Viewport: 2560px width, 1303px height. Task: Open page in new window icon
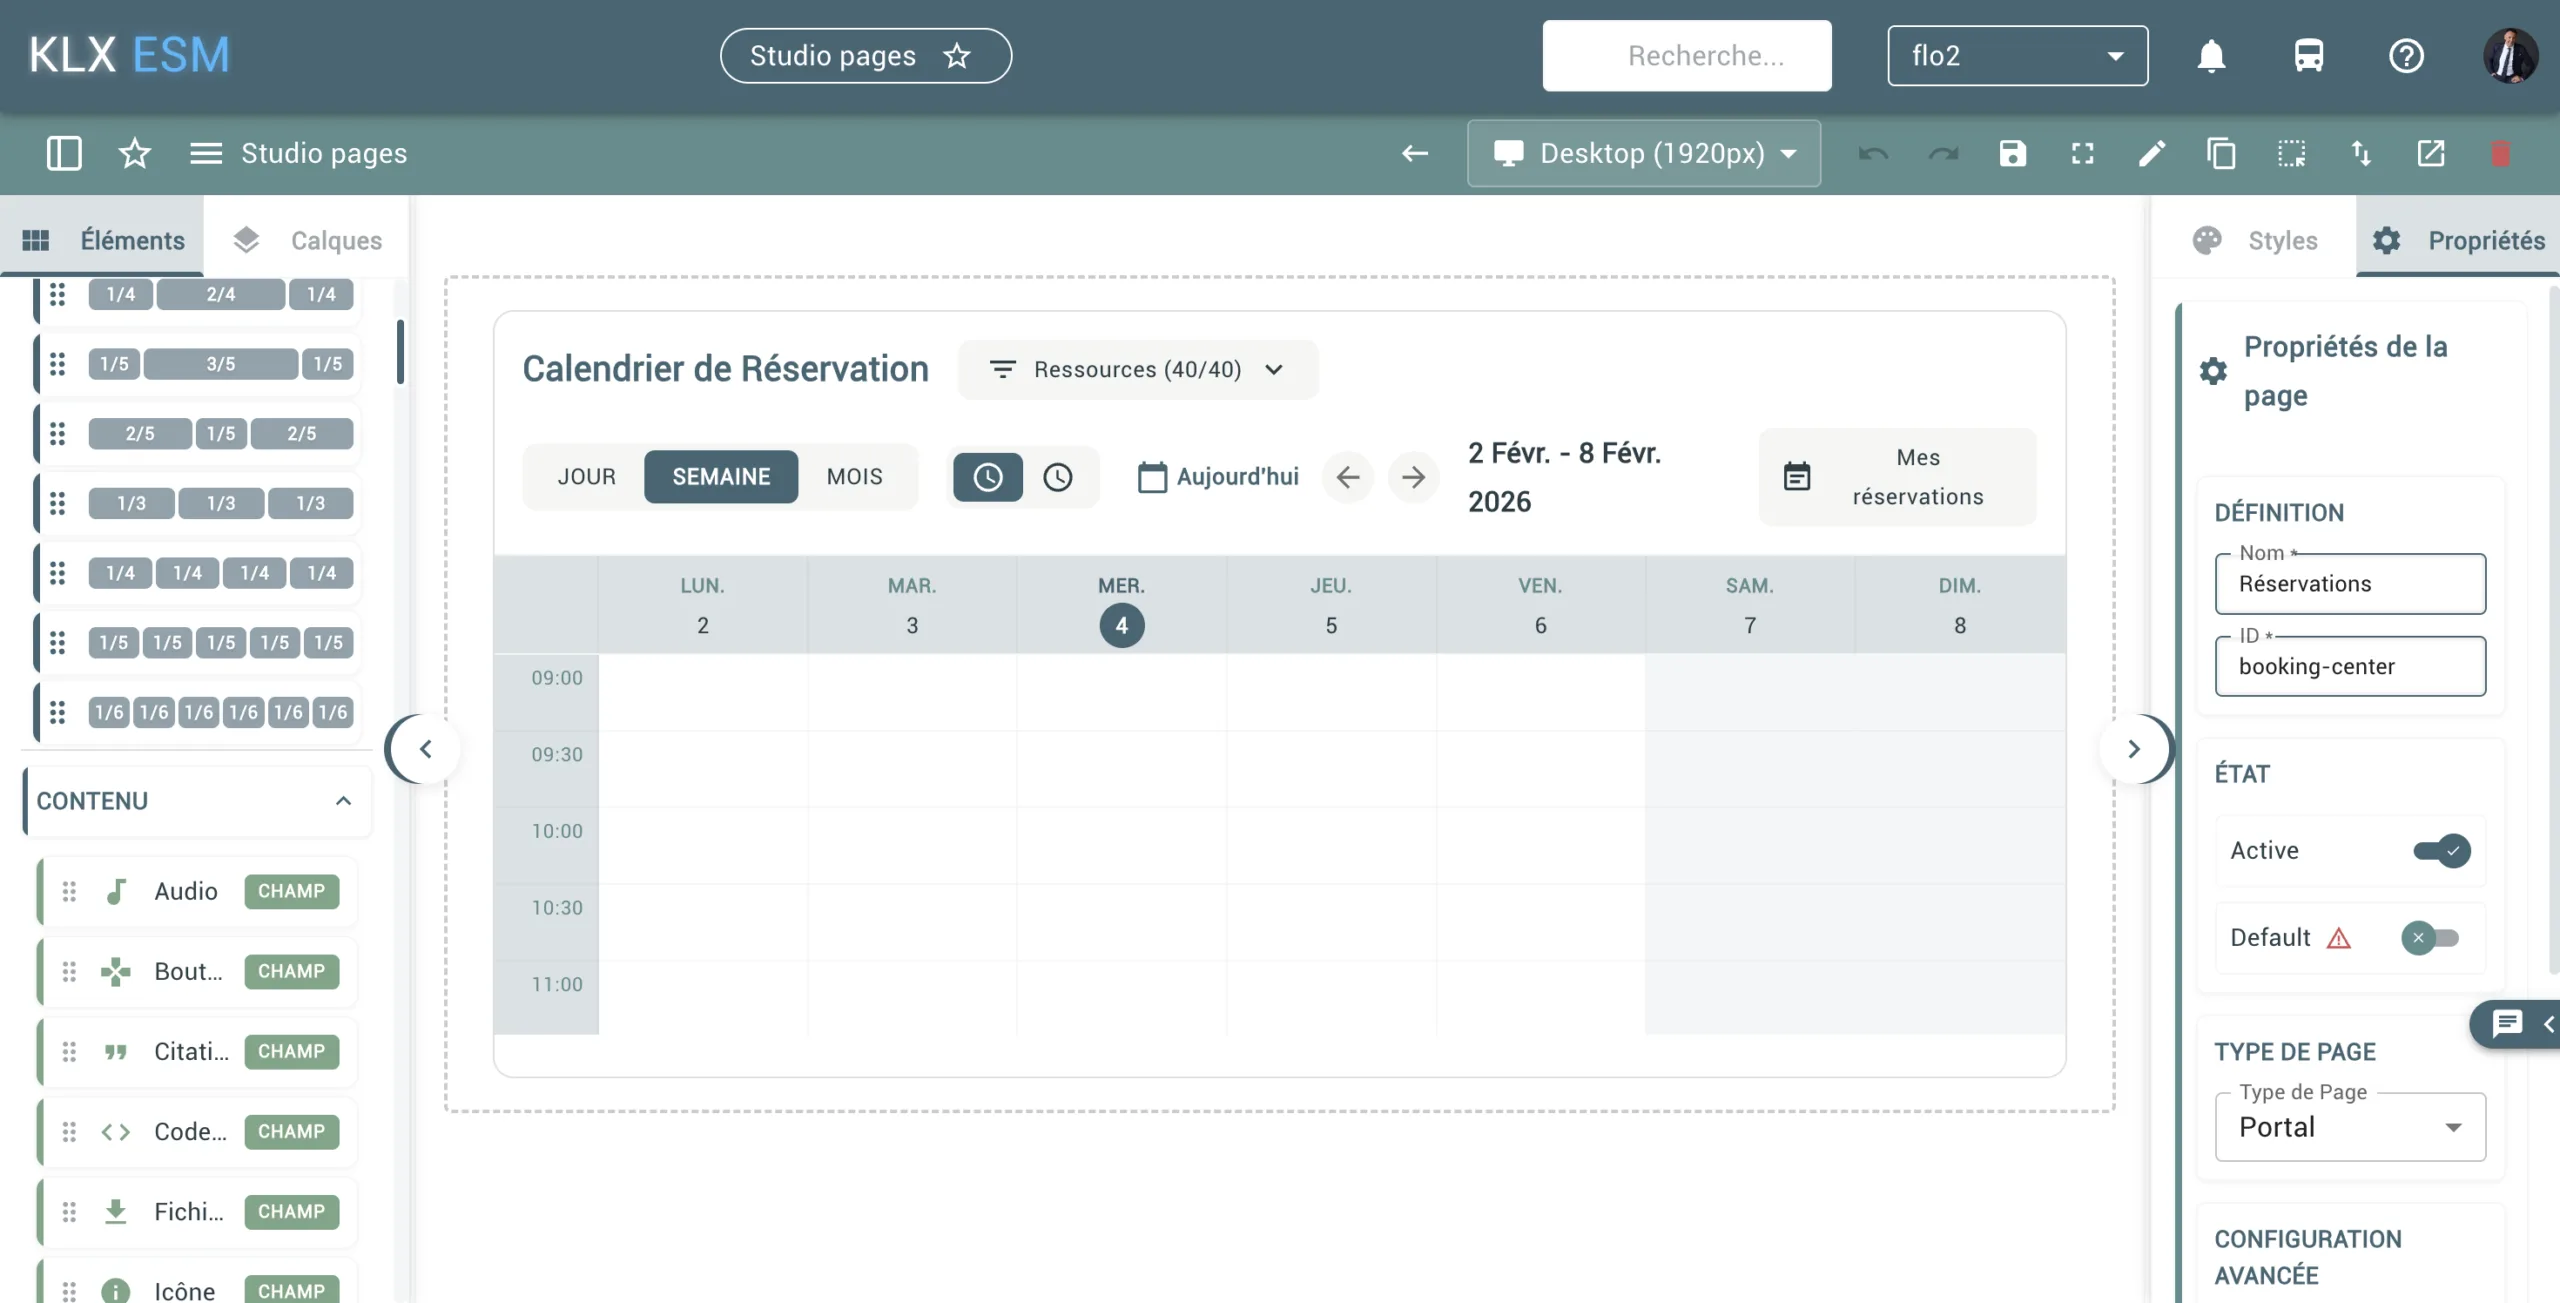(2430, 153)
